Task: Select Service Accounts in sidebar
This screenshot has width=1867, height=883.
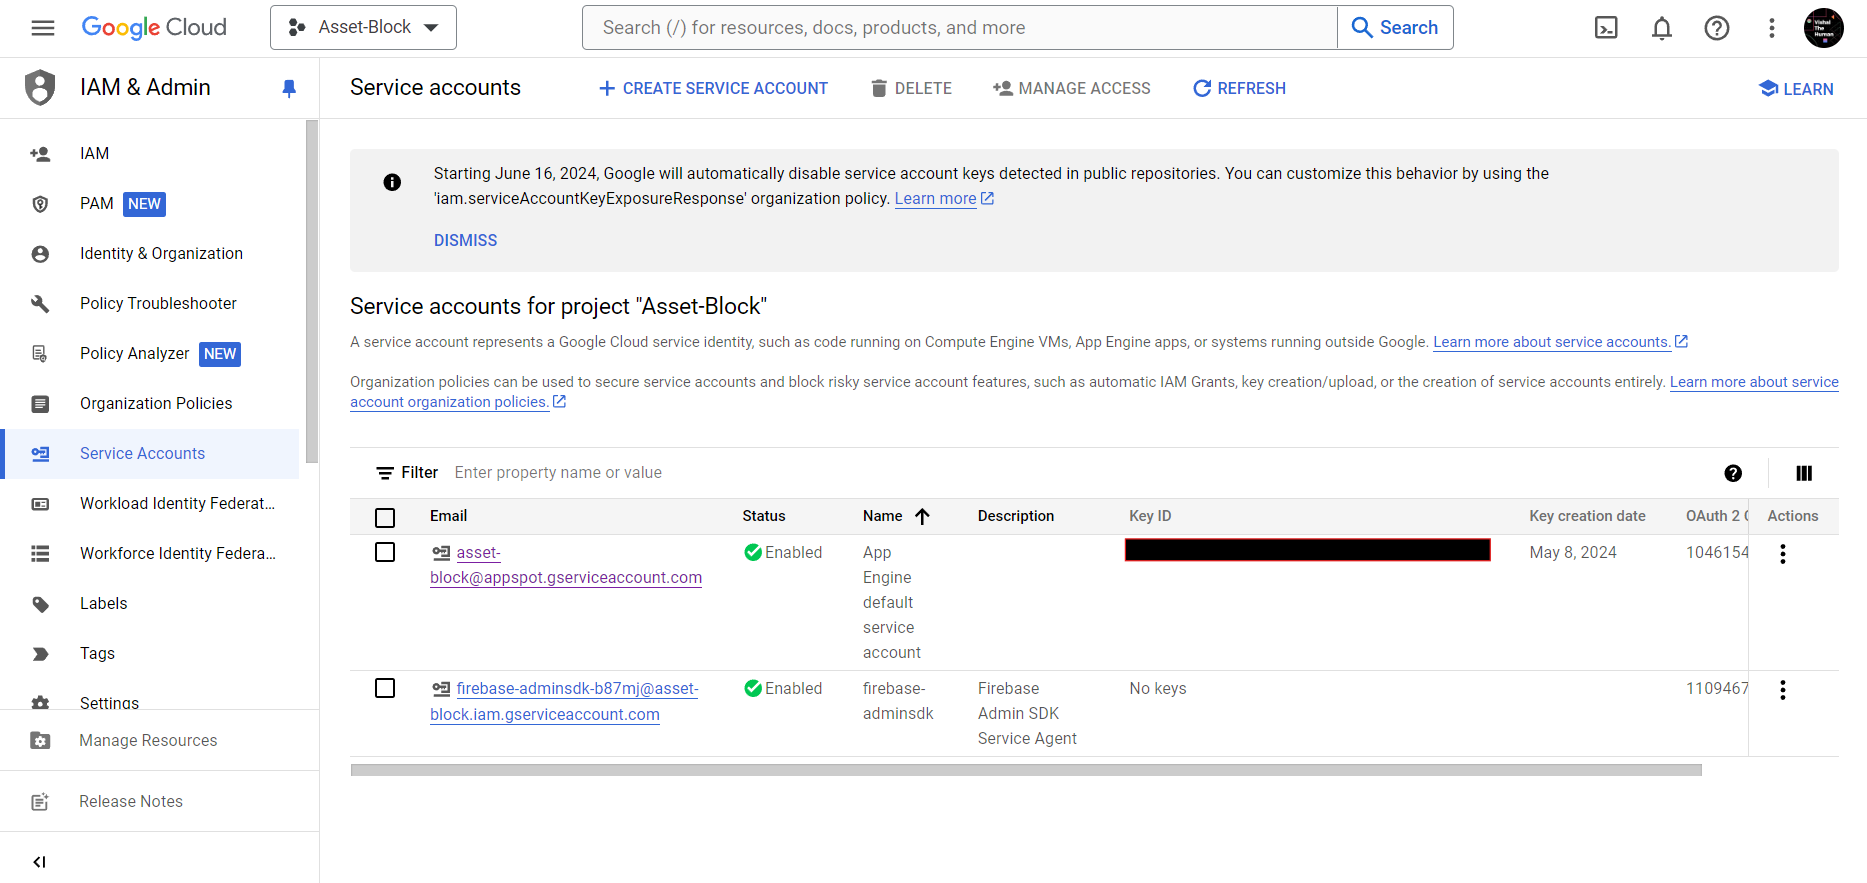Action: pos(150,454)
